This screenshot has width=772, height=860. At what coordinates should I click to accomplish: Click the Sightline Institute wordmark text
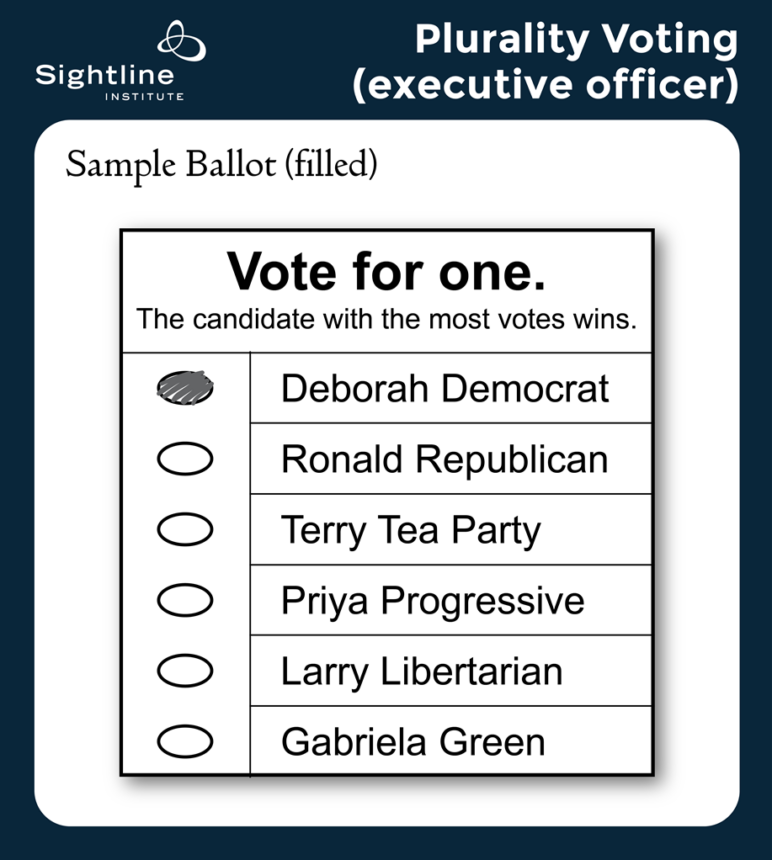[x=104, y=75]
